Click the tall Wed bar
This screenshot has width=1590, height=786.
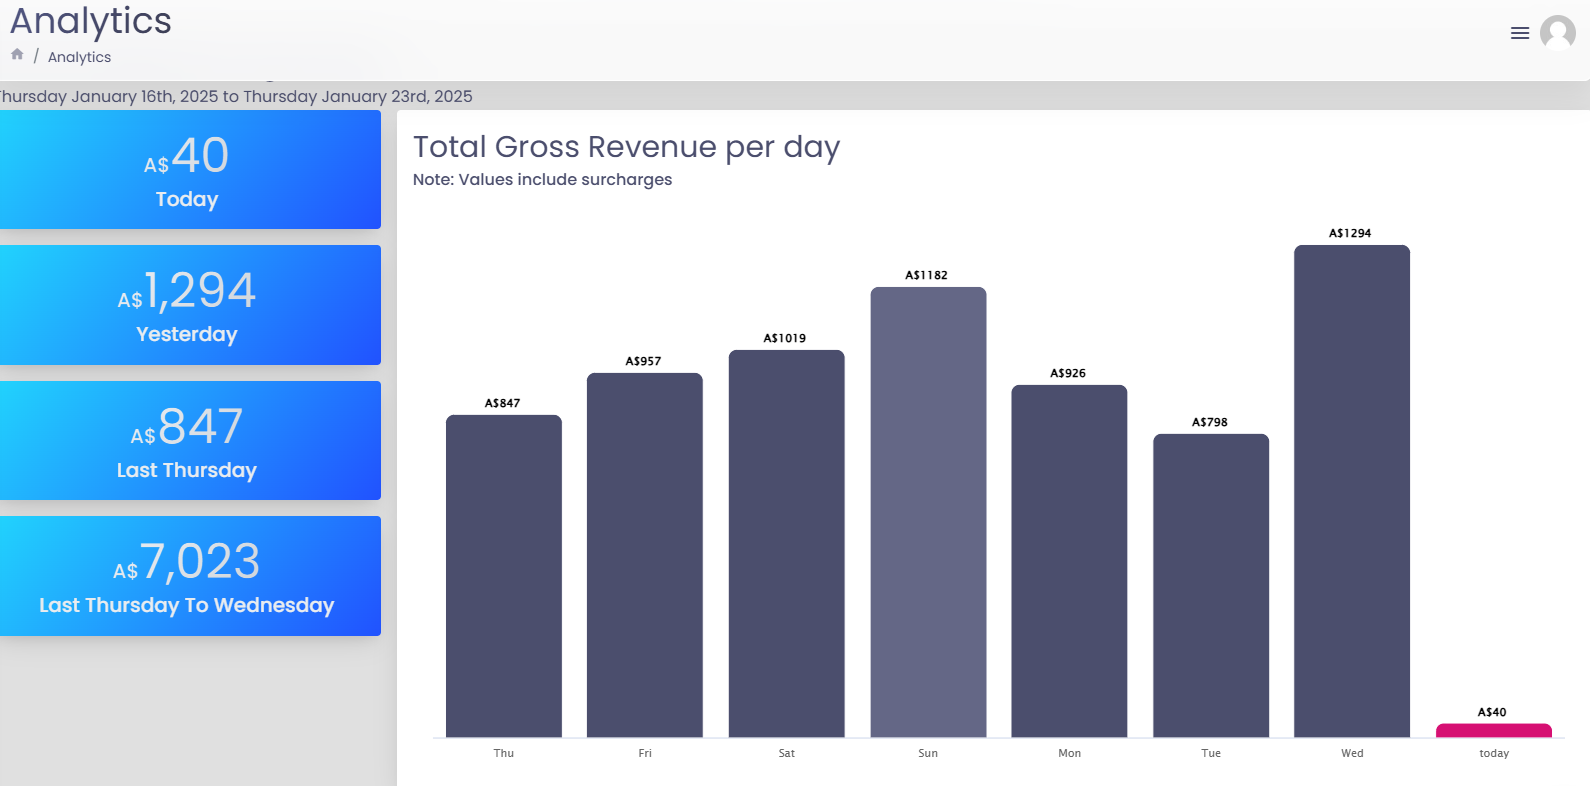[x=1352, y=491]
